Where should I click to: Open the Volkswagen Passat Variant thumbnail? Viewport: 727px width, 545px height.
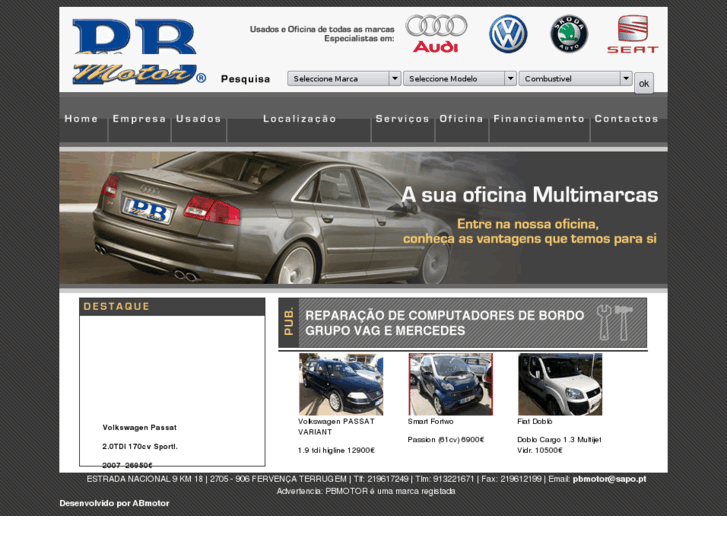(341, 384)
